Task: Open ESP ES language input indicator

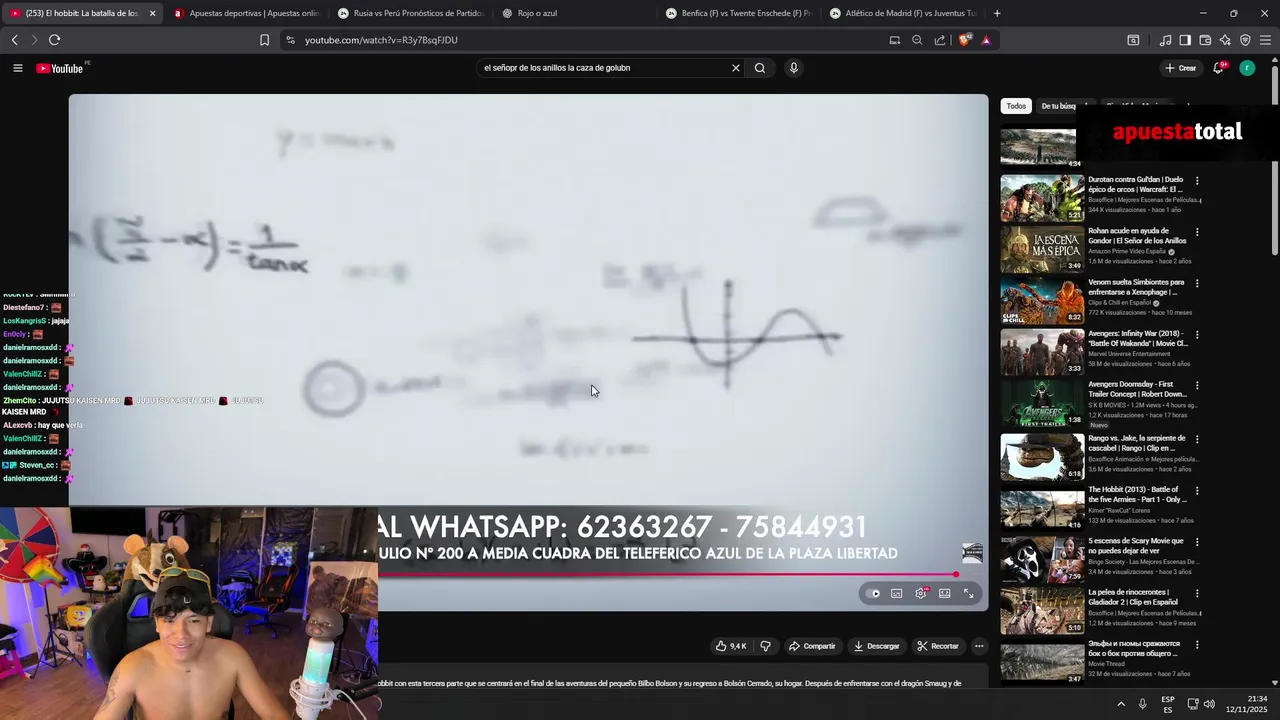Action: click(x=1168, y=704)
